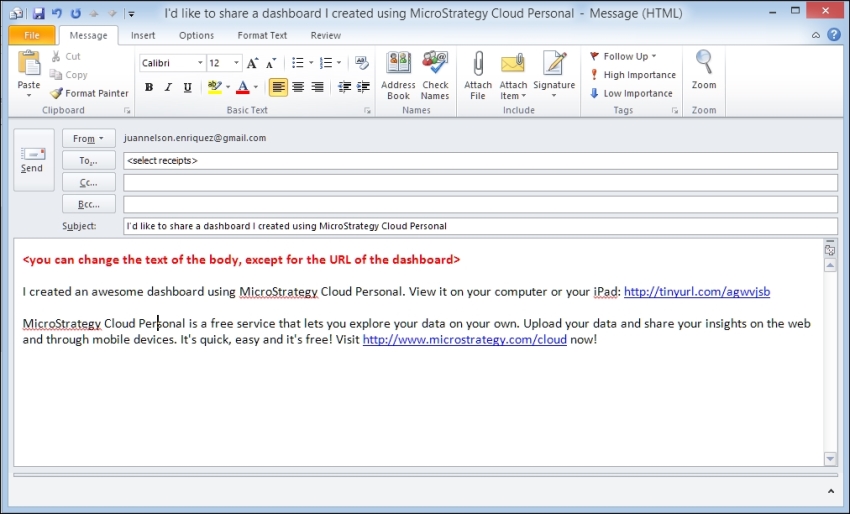Click the Attach Item envelope icon

513,64
